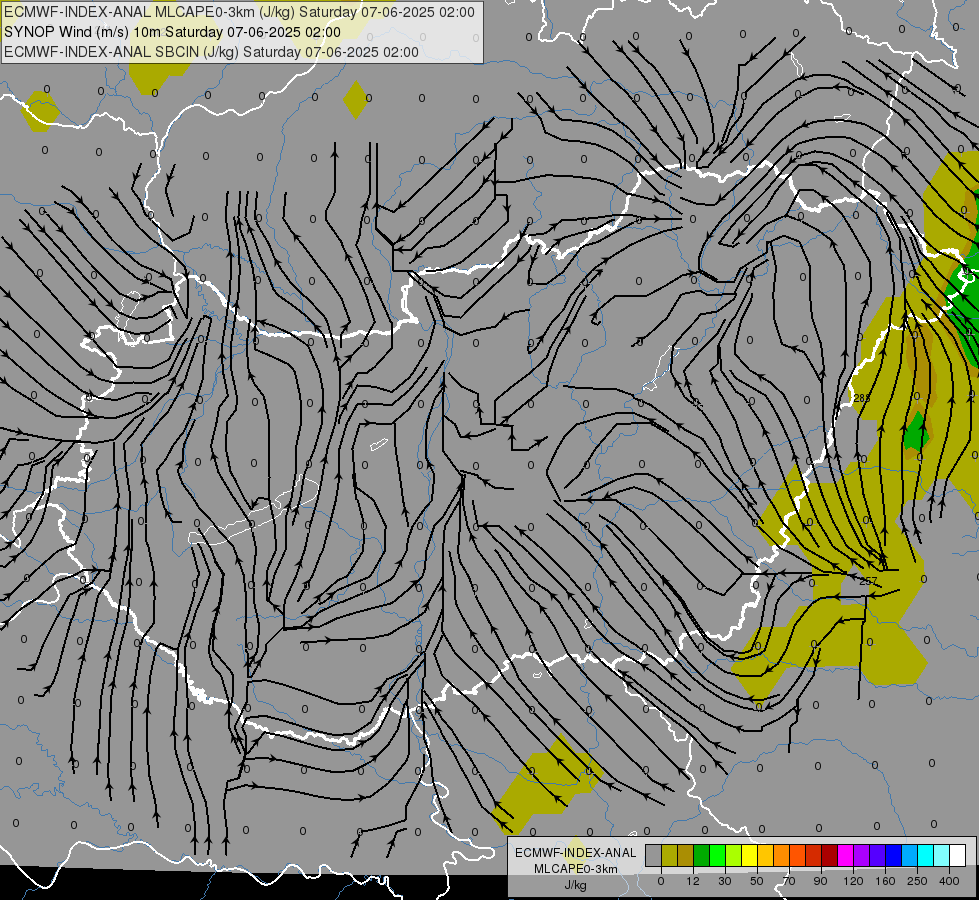
Task: Click the 'ECMWF-INDEX-ANAL SBCIN (J/kg)' title line
Action: (x=211, y=52)
